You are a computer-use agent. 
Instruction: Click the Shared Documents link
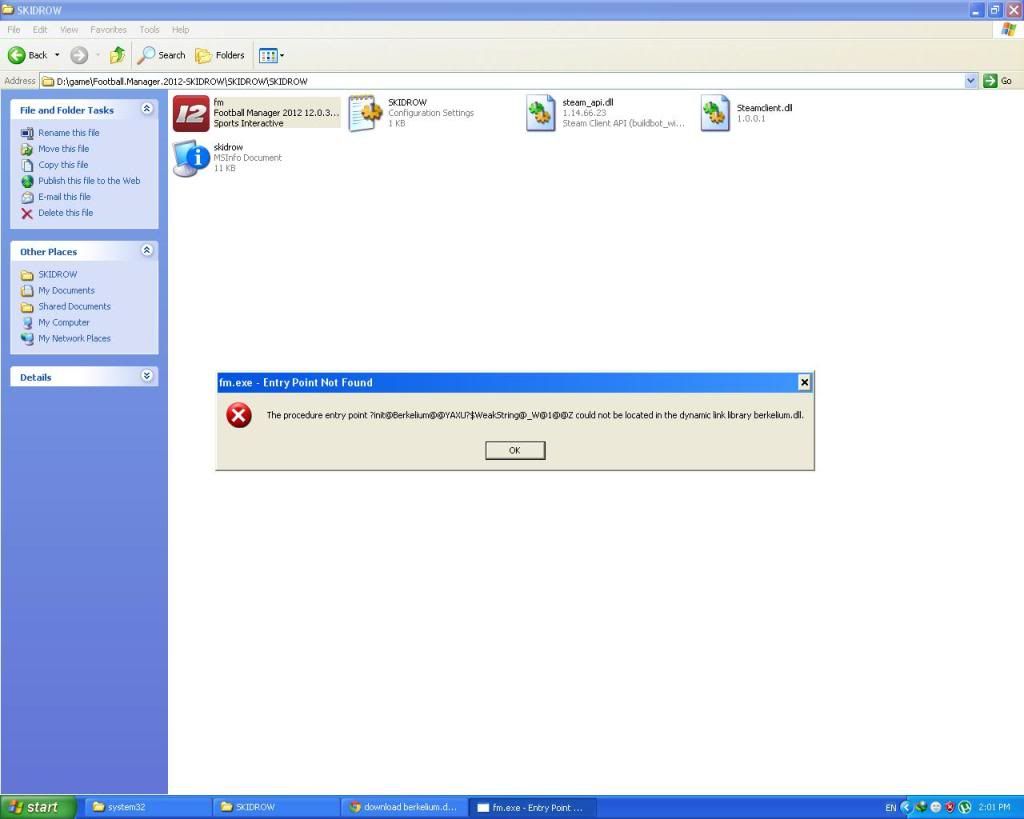pyautogui.click(x=74, y=307)
